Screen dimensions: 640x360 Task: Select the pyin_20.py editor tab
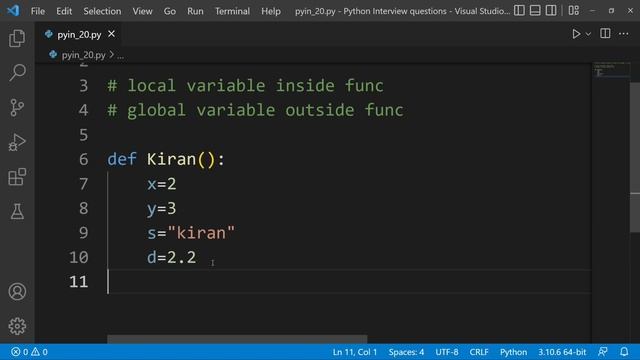(x=79, y=35)
